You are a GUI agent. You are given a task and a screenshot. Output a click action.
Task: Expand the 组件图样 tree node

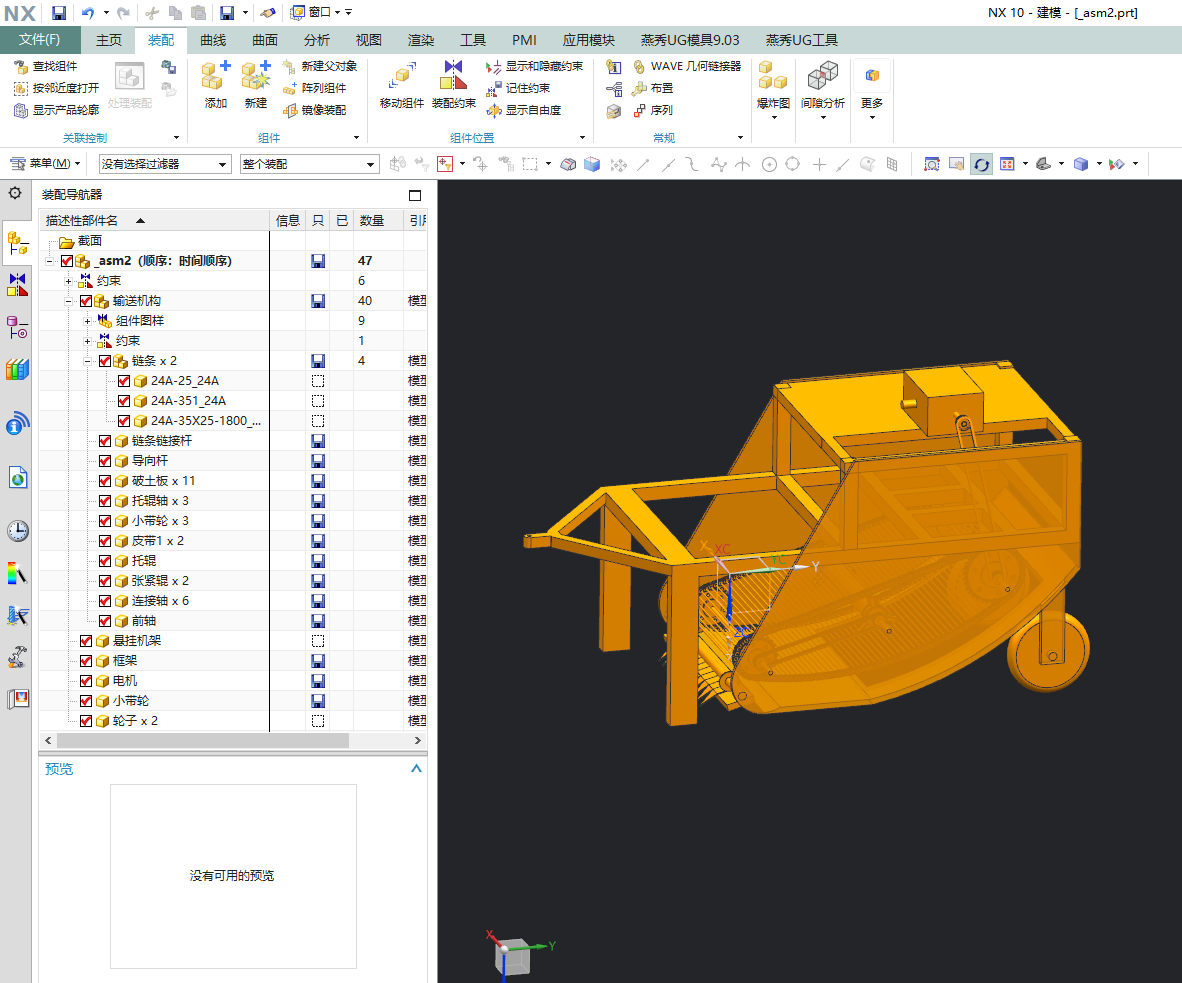(88, 321)
